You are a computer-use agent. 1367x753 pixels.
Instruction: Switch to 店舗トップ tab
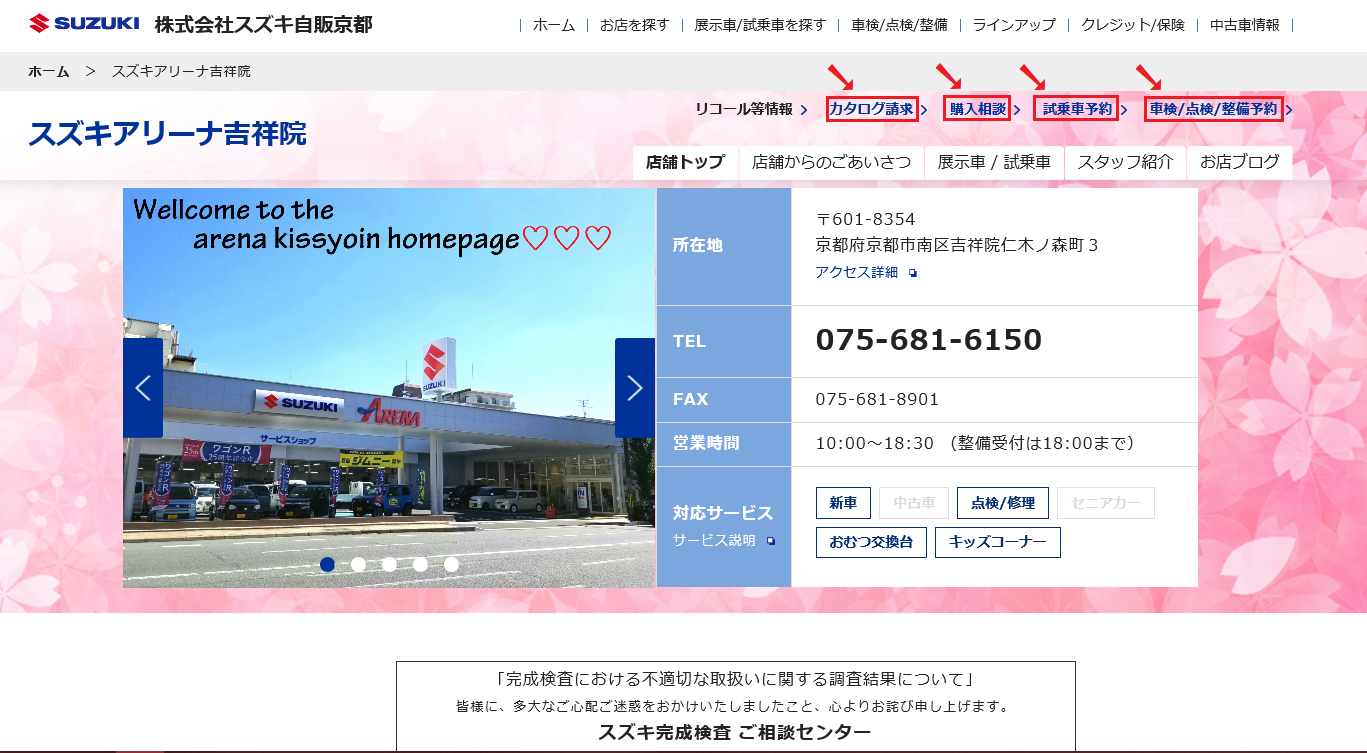click(685, 162)
